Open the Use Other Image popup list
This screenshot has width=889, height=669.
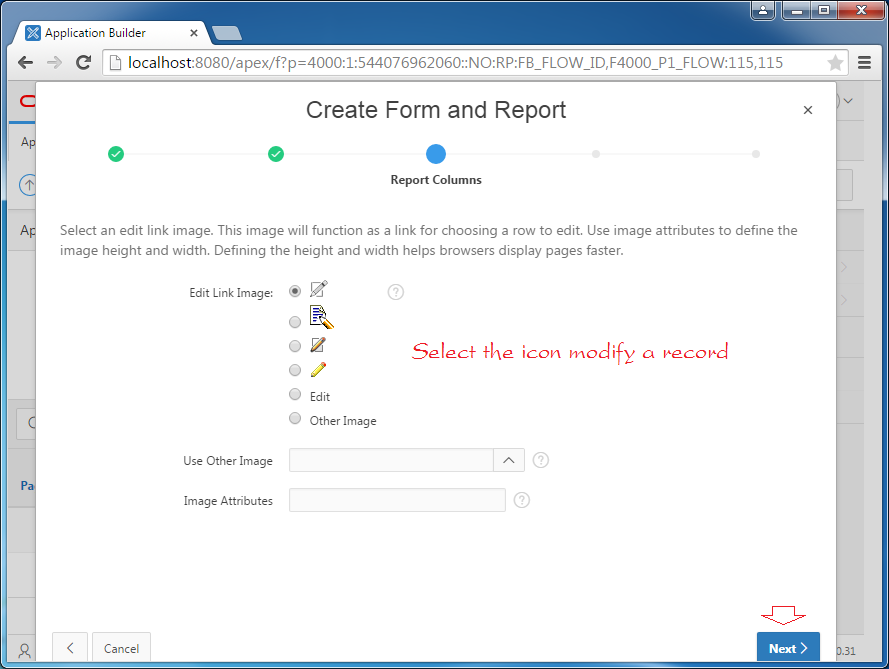point(509,460)
